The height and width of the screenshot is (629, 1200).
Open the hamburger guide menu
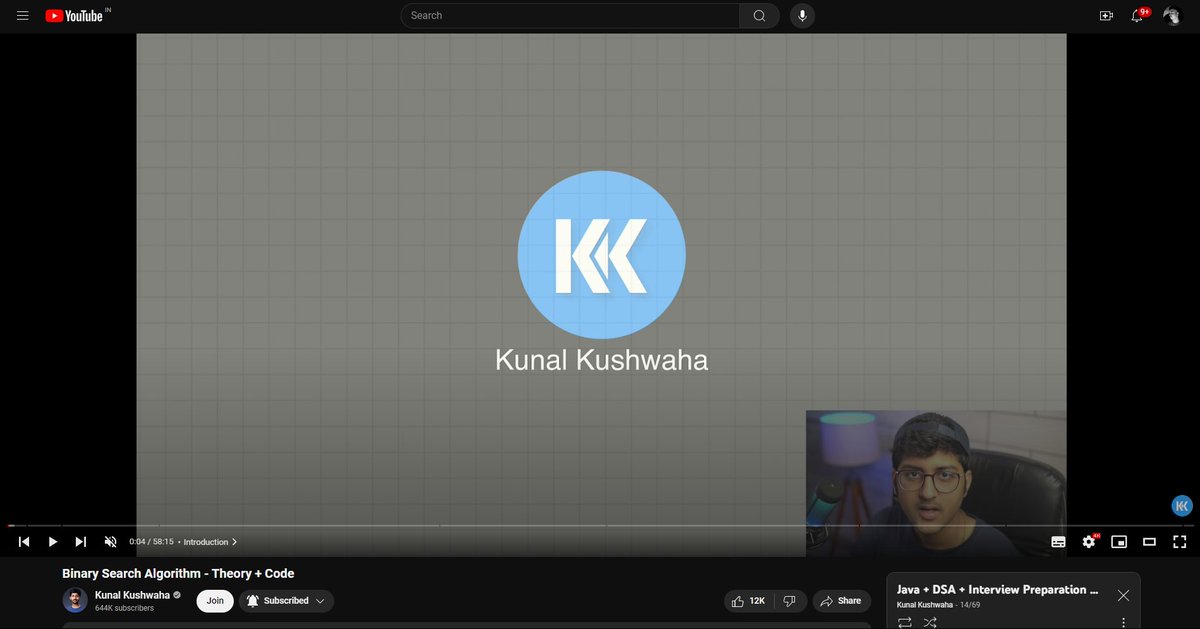pyautogui.click(x=23, y=16)
